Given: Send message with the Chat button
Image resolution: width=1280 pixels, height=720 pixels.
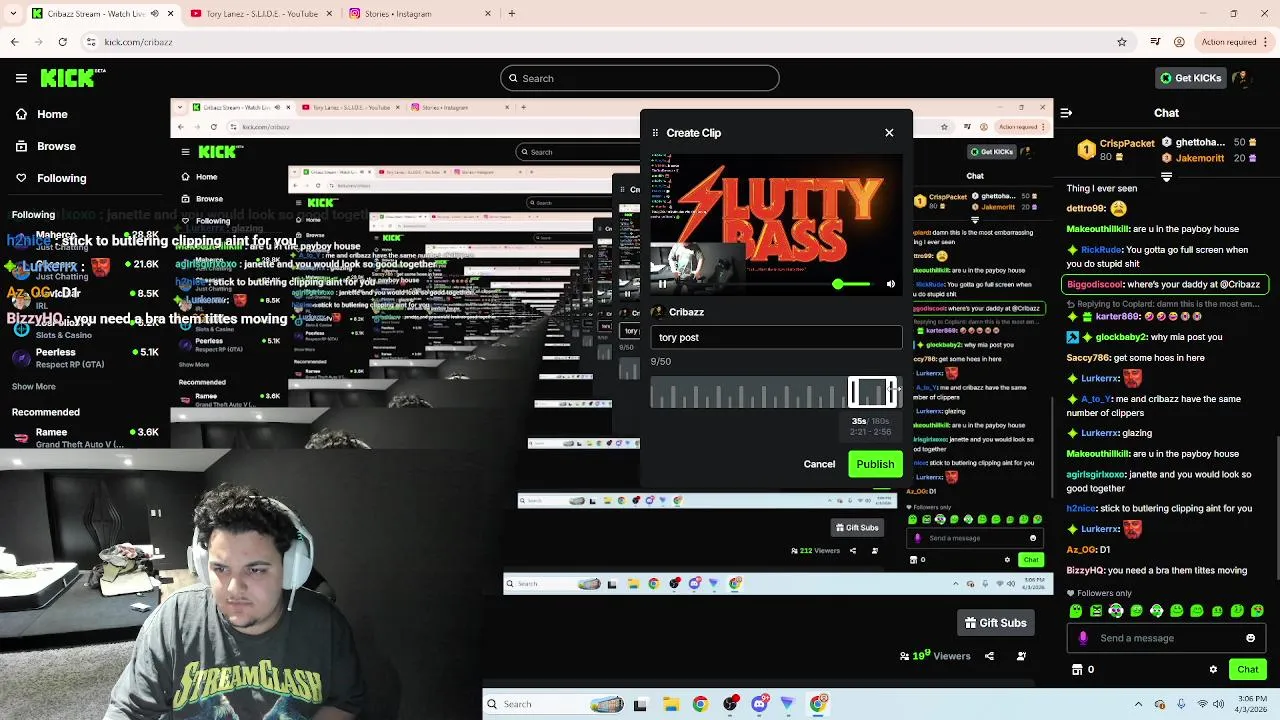Looking at the screenshot, I should coord(1248,669).
